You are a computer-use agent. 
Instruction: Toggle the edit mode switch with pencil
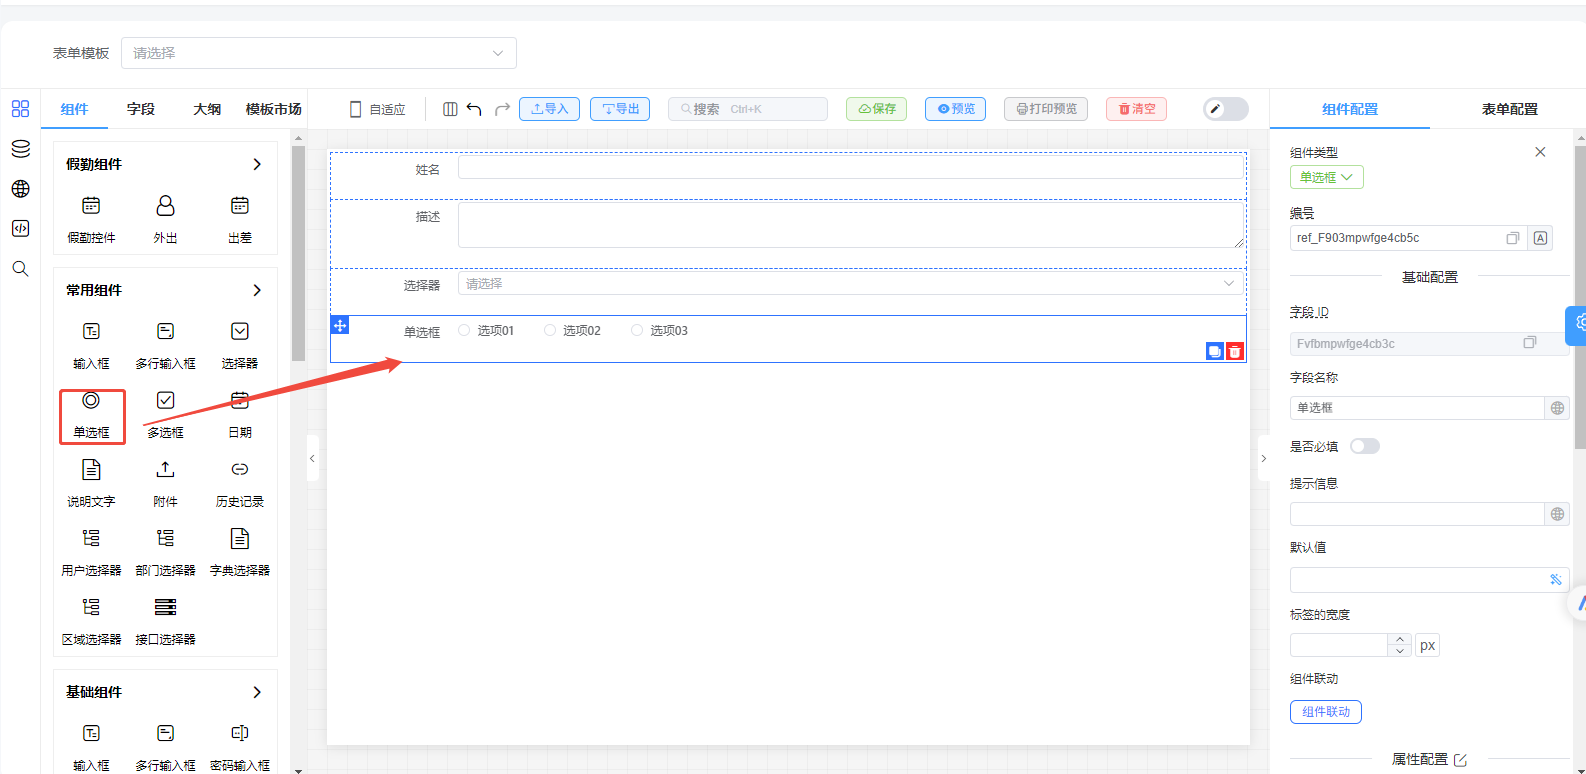coord(1226,109)
